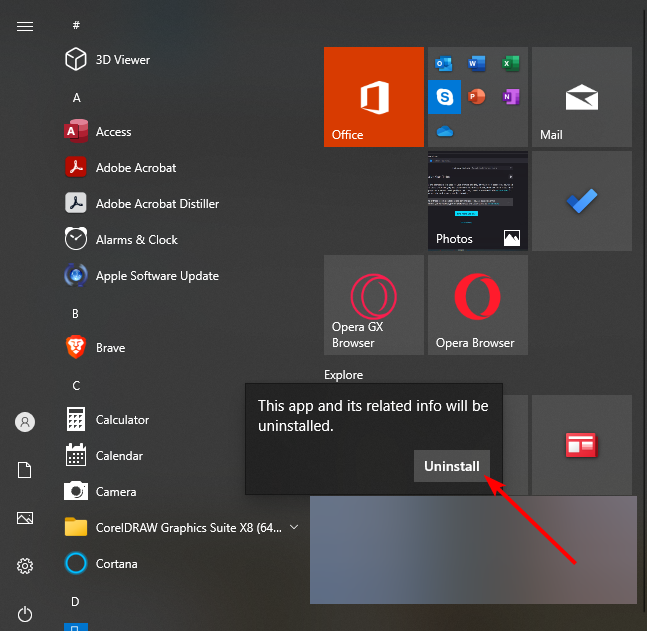Screen dimensions: 647x631
Task: Open the Pictures sidebar icon
Action: click(25, 518)
